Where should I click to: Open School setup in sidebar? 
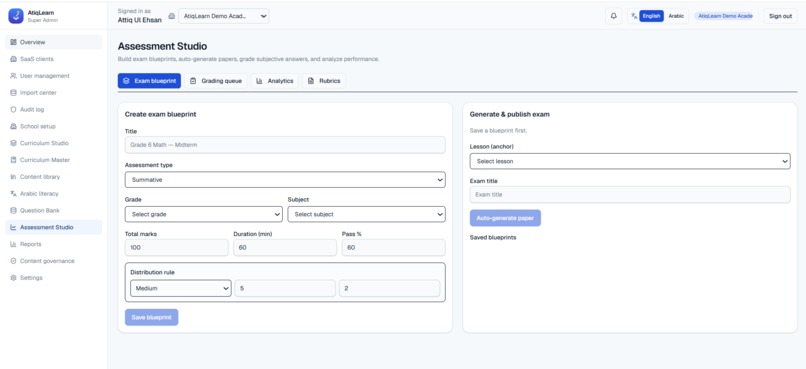[x=53, y=126]
